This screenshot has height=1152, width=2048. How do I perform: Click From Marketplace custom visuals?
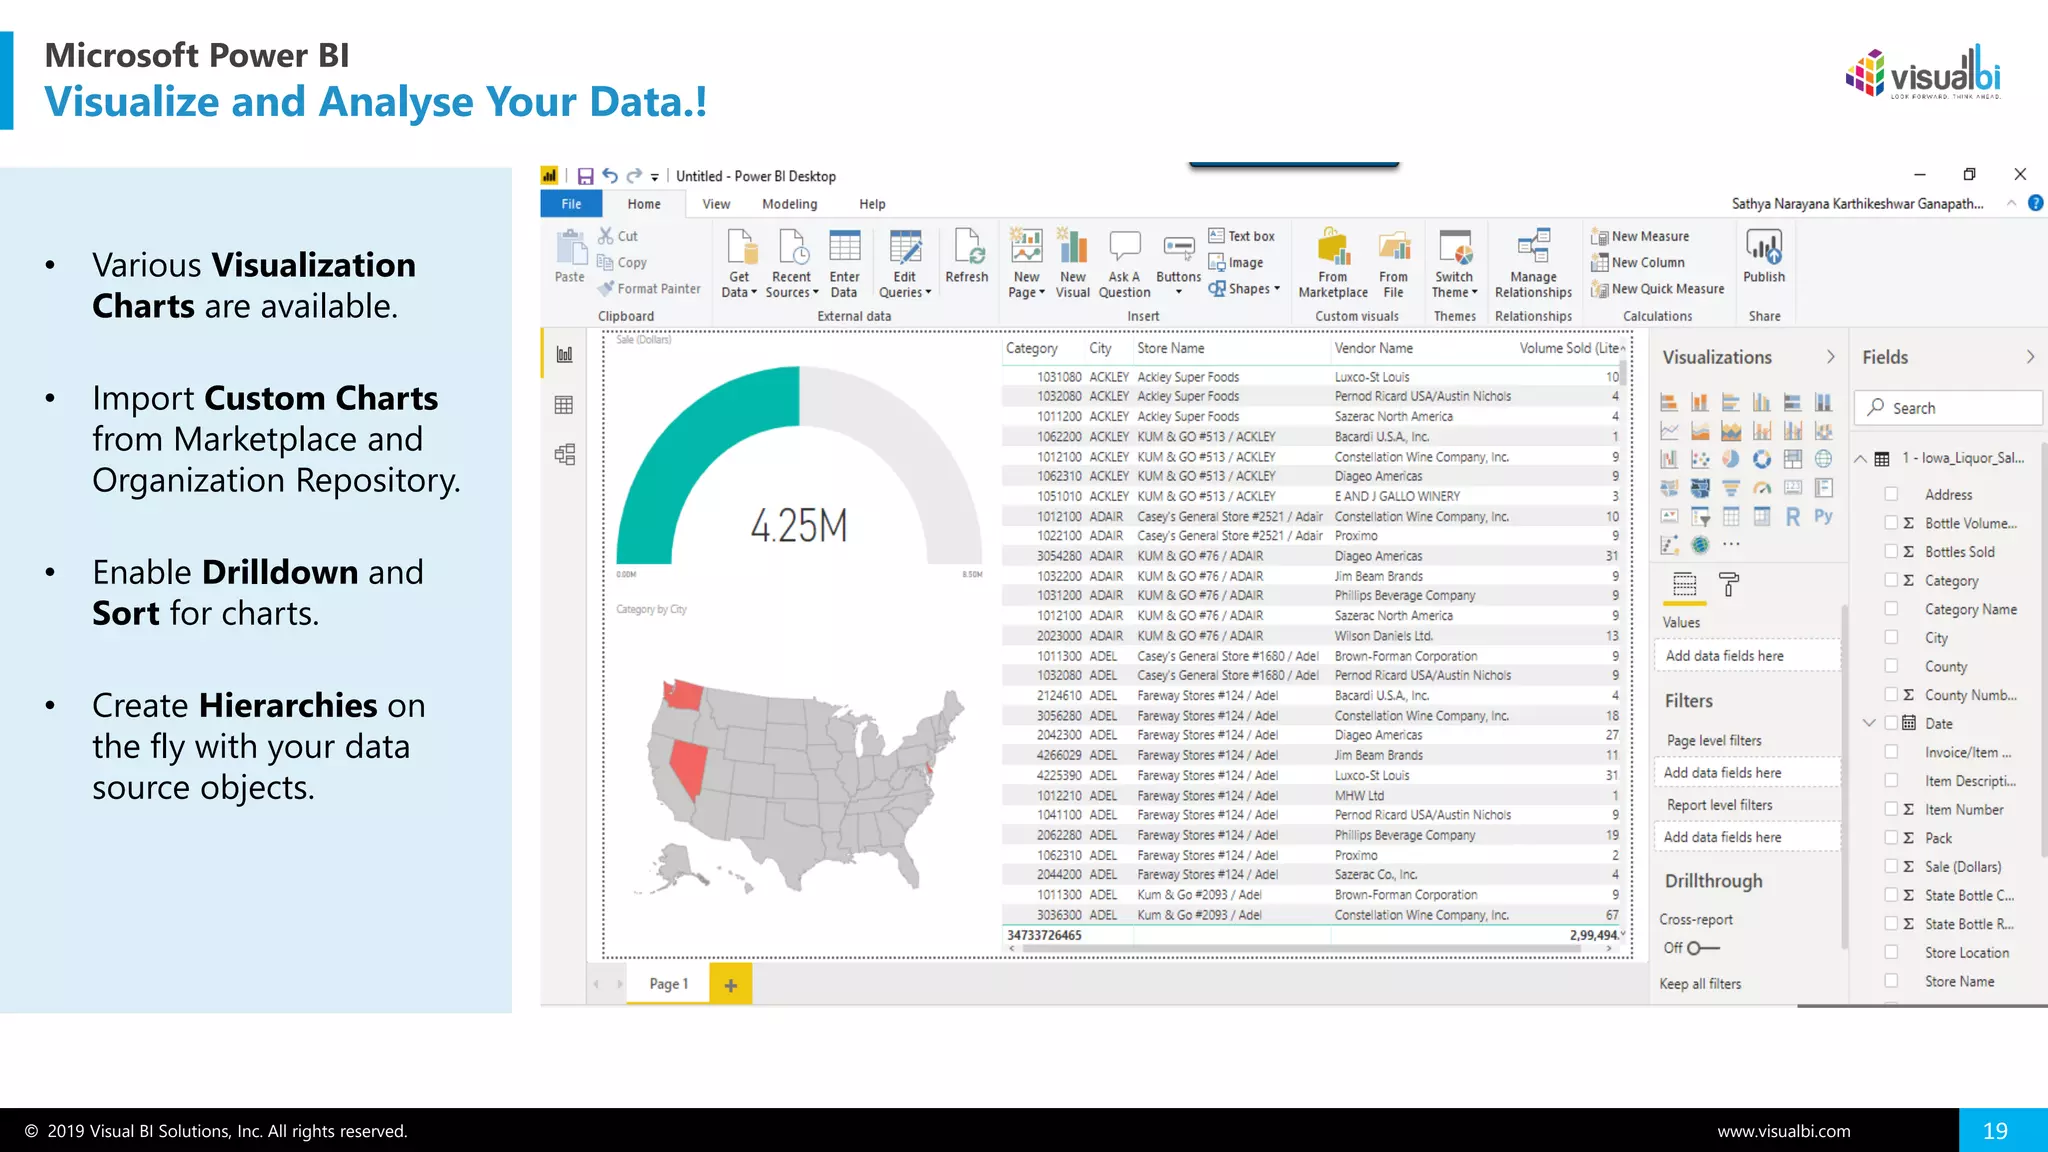coord(1333,263)
